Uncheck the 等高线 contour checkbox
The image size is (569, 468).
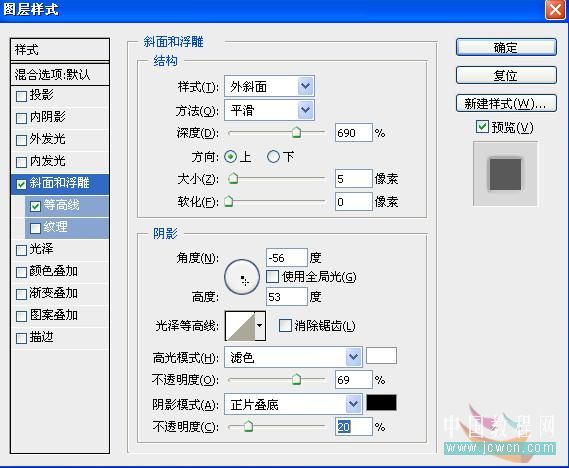pos(35,206)
